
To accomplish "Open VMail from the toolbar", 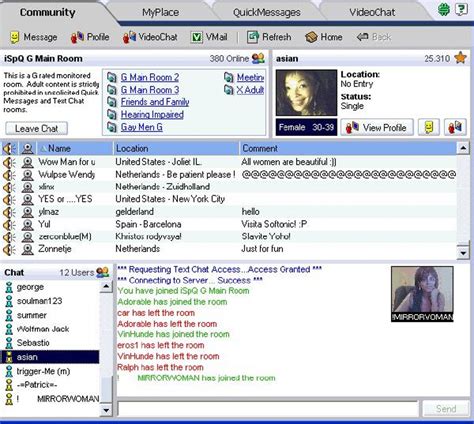I will pos(196,37).
